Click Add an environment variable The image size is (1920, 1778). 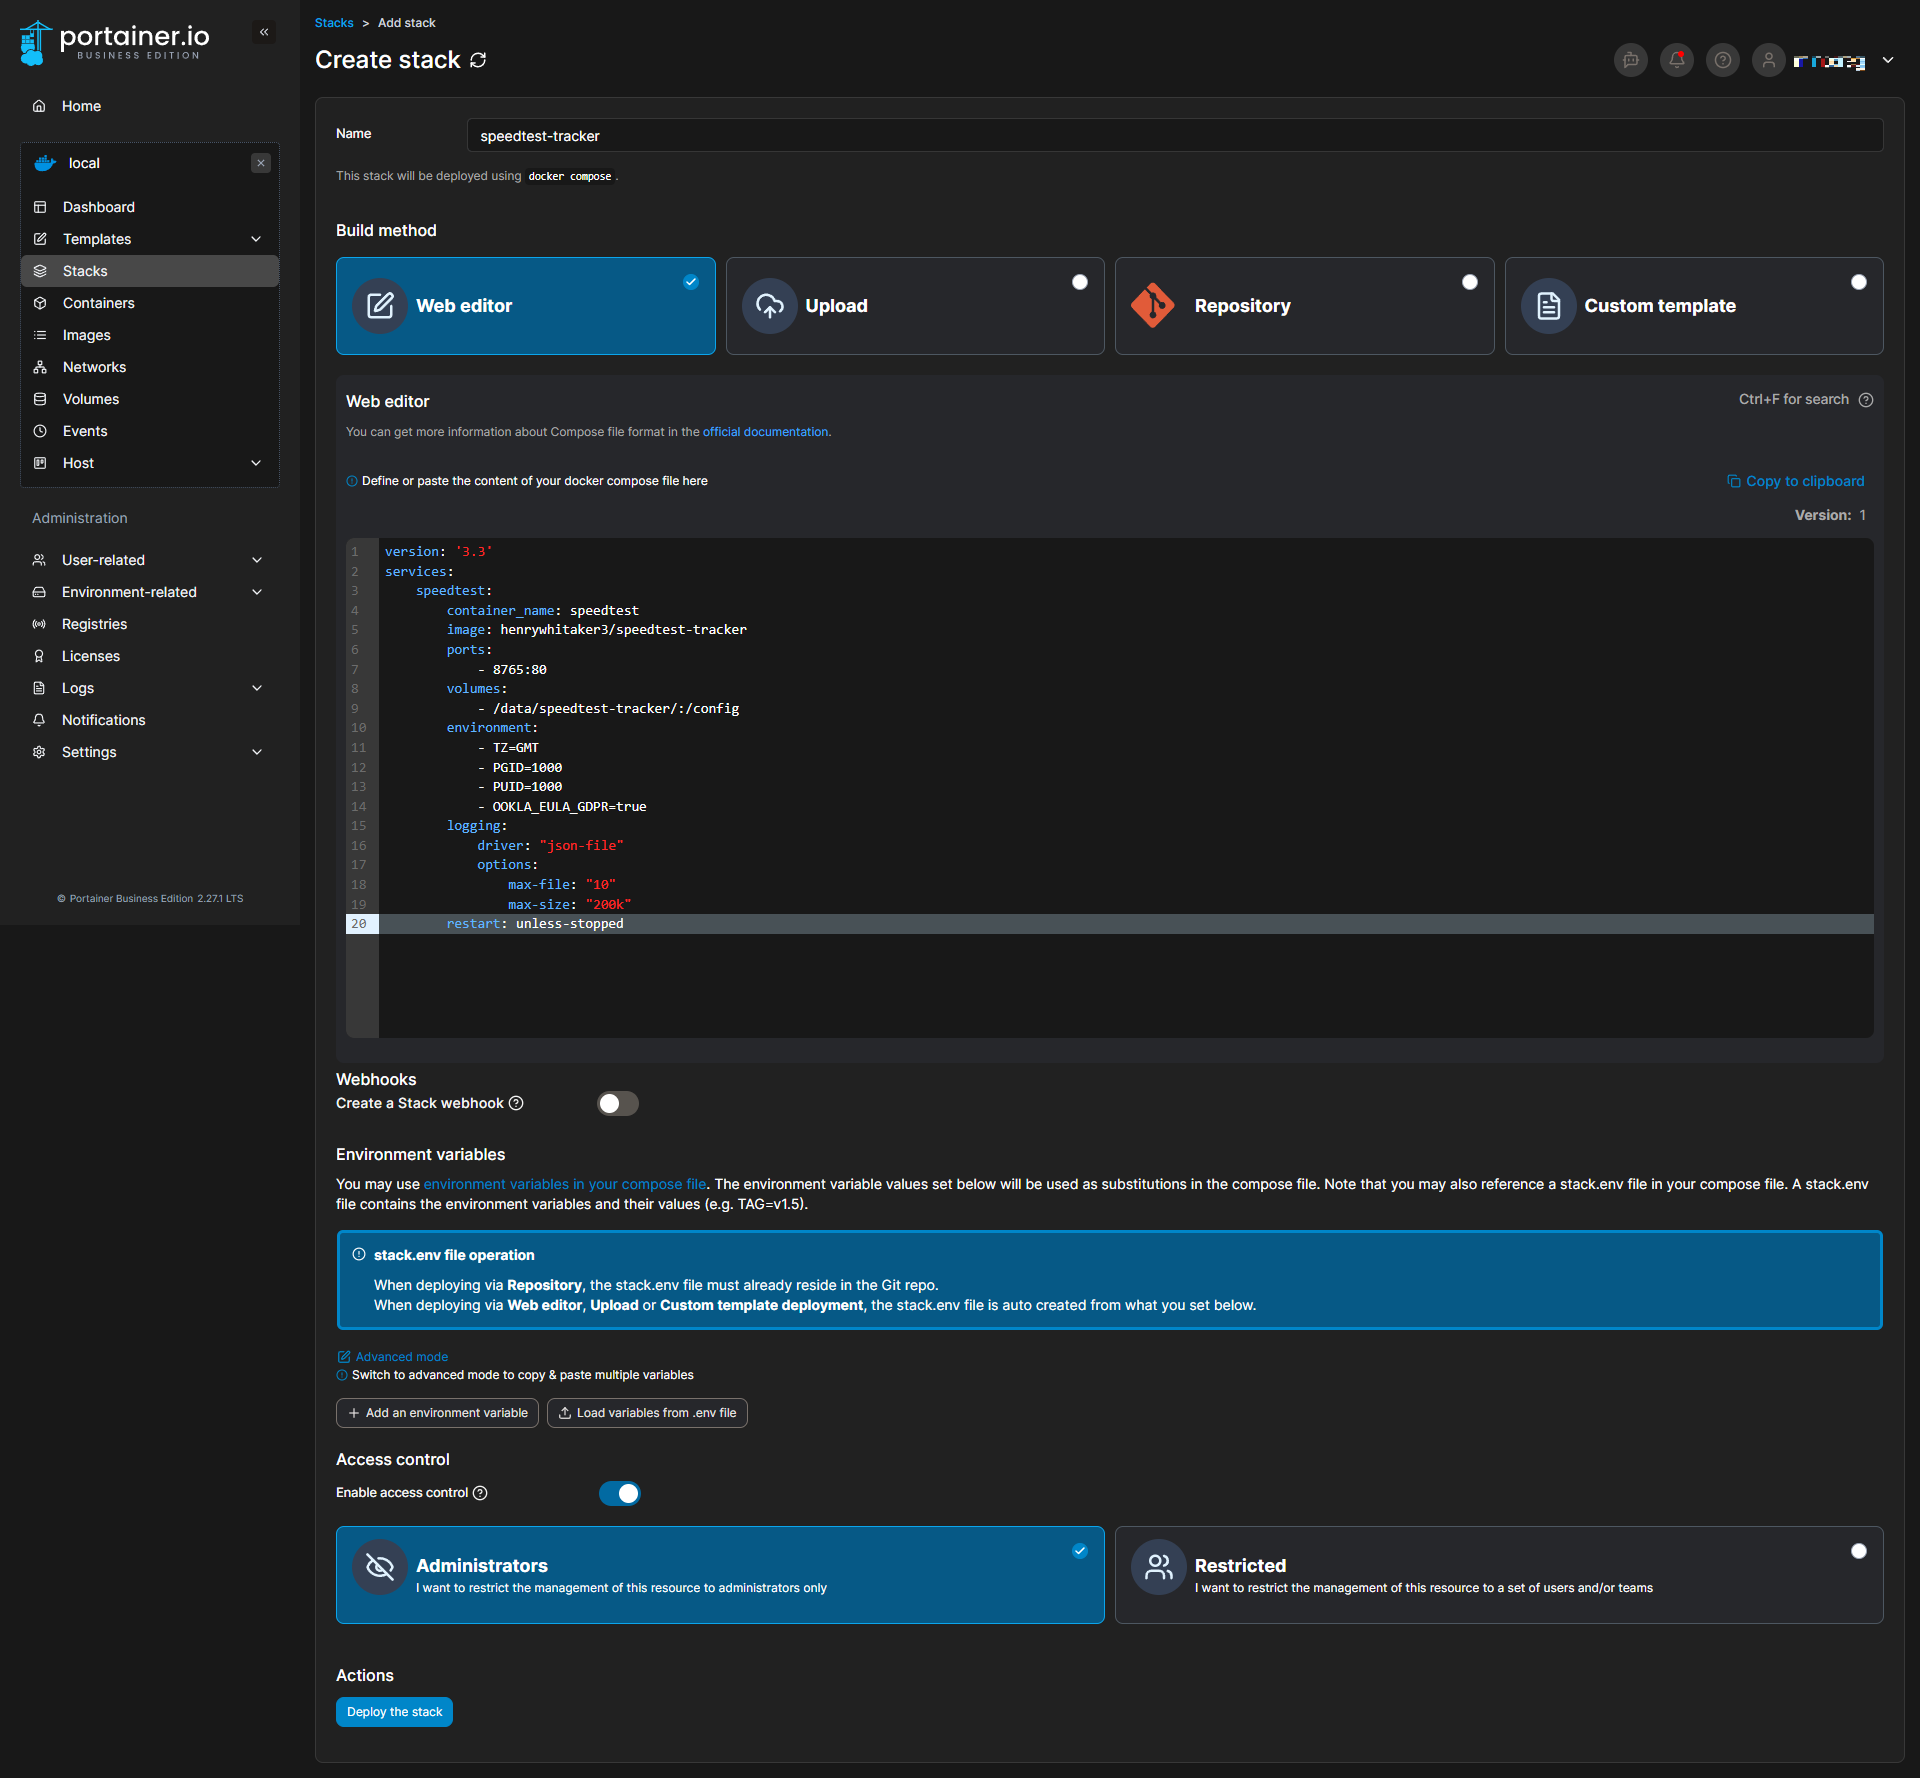point(437,1413)
